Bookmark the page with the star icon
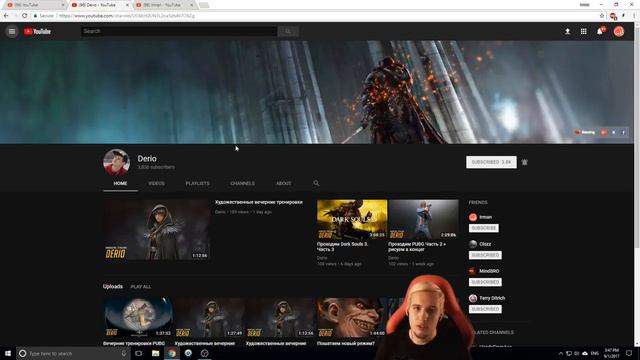Image resolution: width=640 pixels, height=360 pixels. 602,16
